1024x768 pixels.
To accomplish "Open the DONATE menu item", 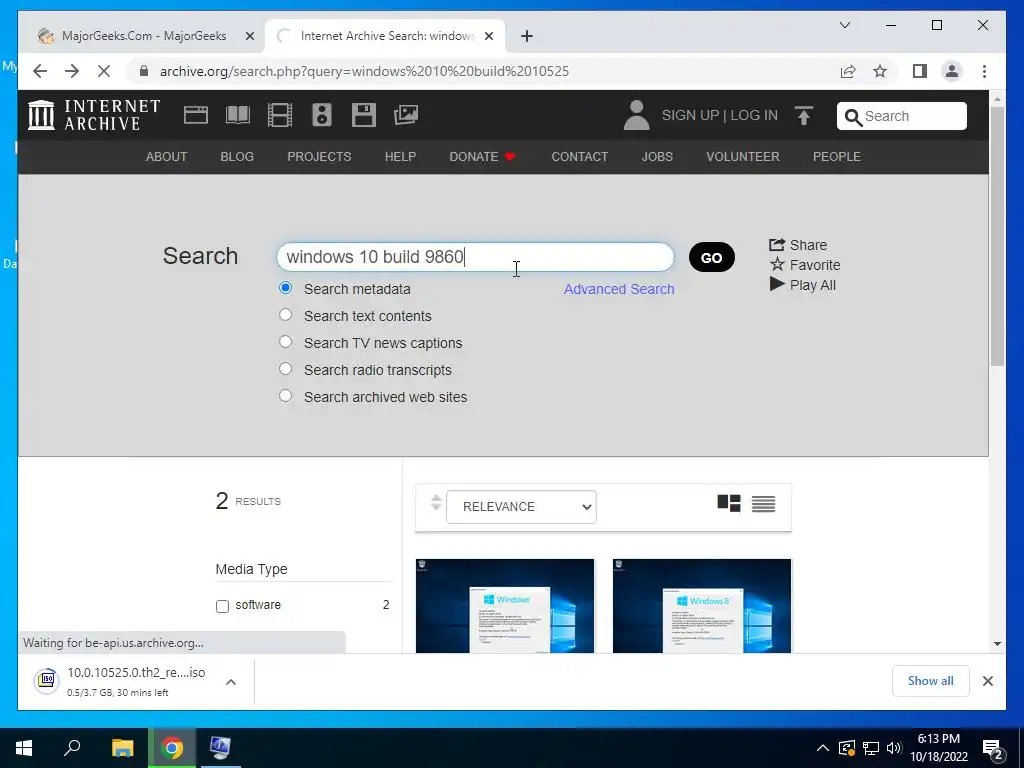I will [483, 157].
